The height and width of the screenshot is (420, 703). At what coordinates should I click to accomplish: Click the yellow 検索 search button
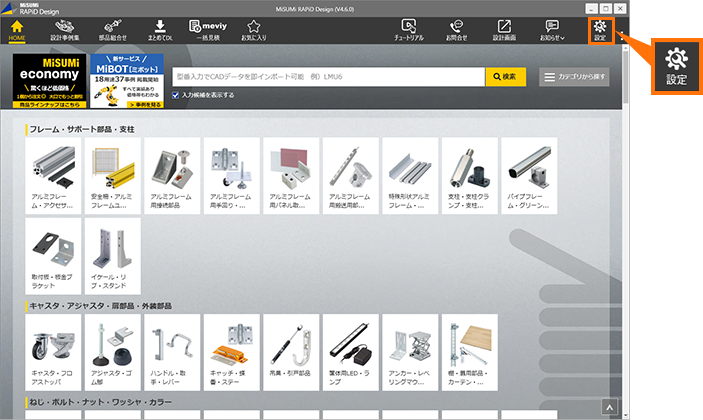coord(505,77)
